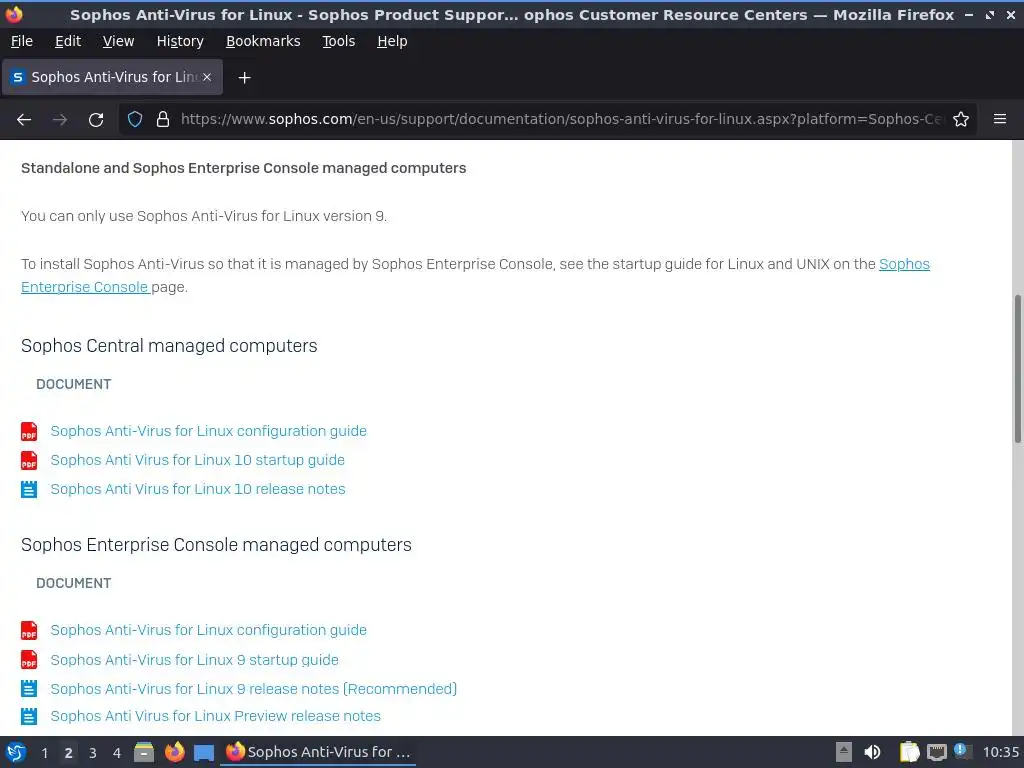
Task: Click the network status tray icon
Action: [936, 752]
